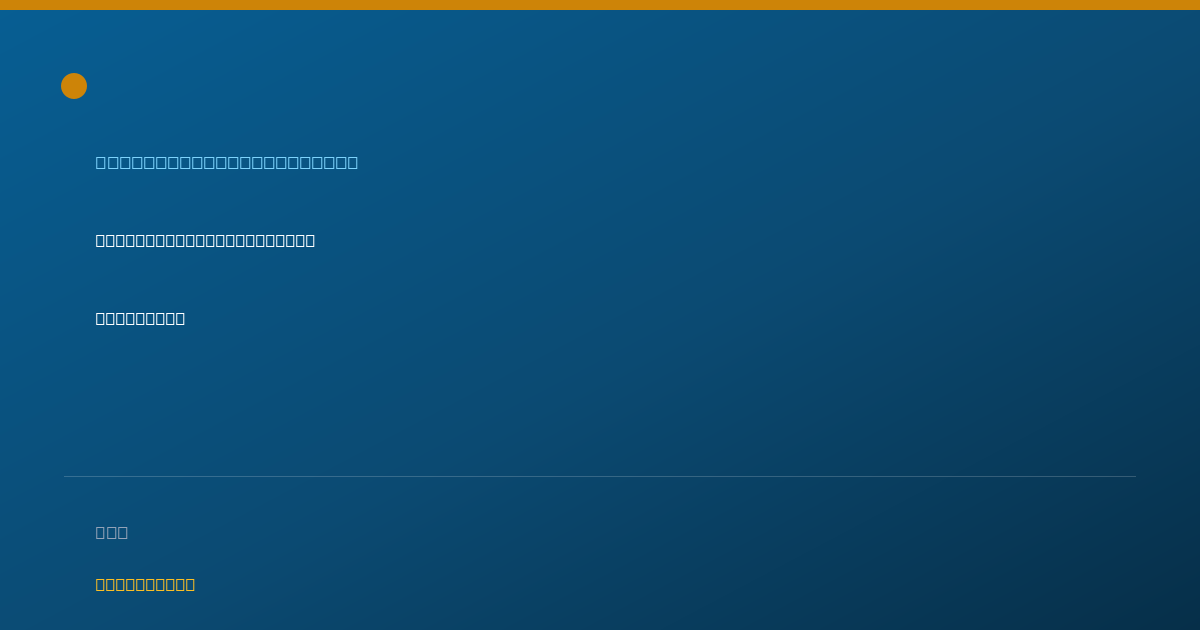Open the yellow link text at bottom

145,584
